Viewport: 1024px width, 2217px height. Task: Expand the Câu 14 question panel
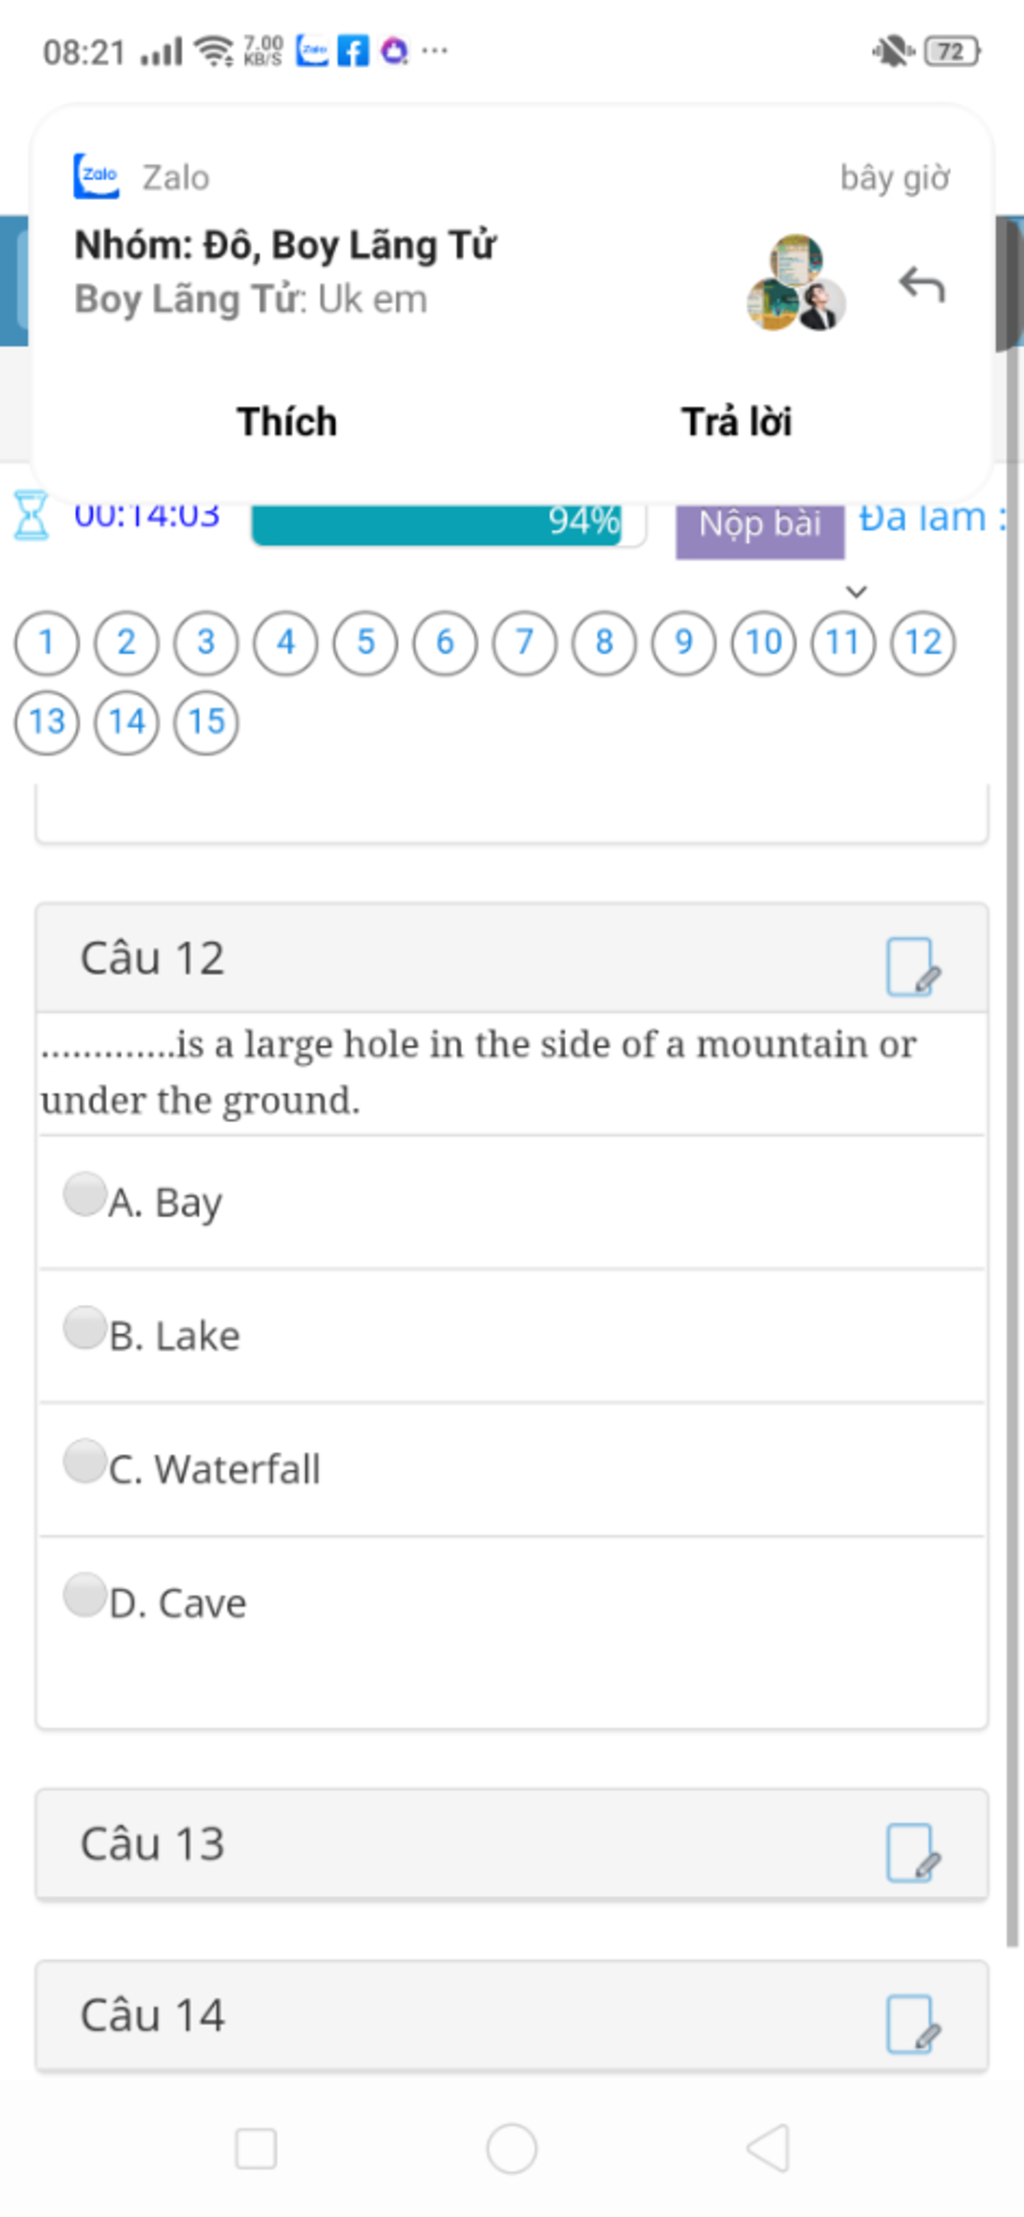(512, 2016)
